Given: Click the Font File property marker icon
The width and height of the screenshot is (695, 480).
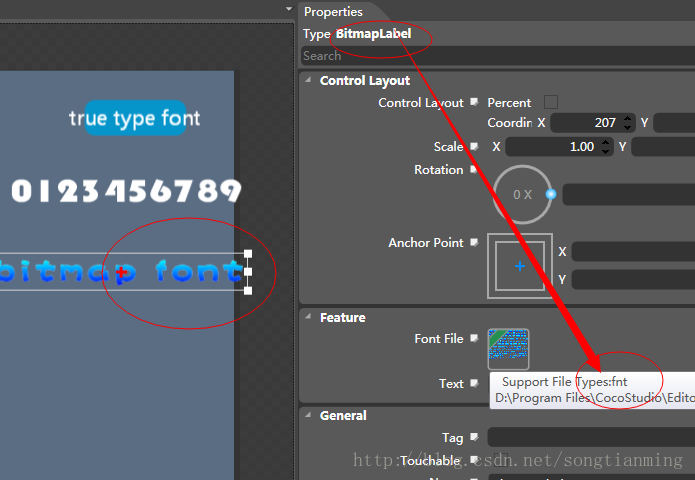Looking at the screenshot, I should pos(474,339).
